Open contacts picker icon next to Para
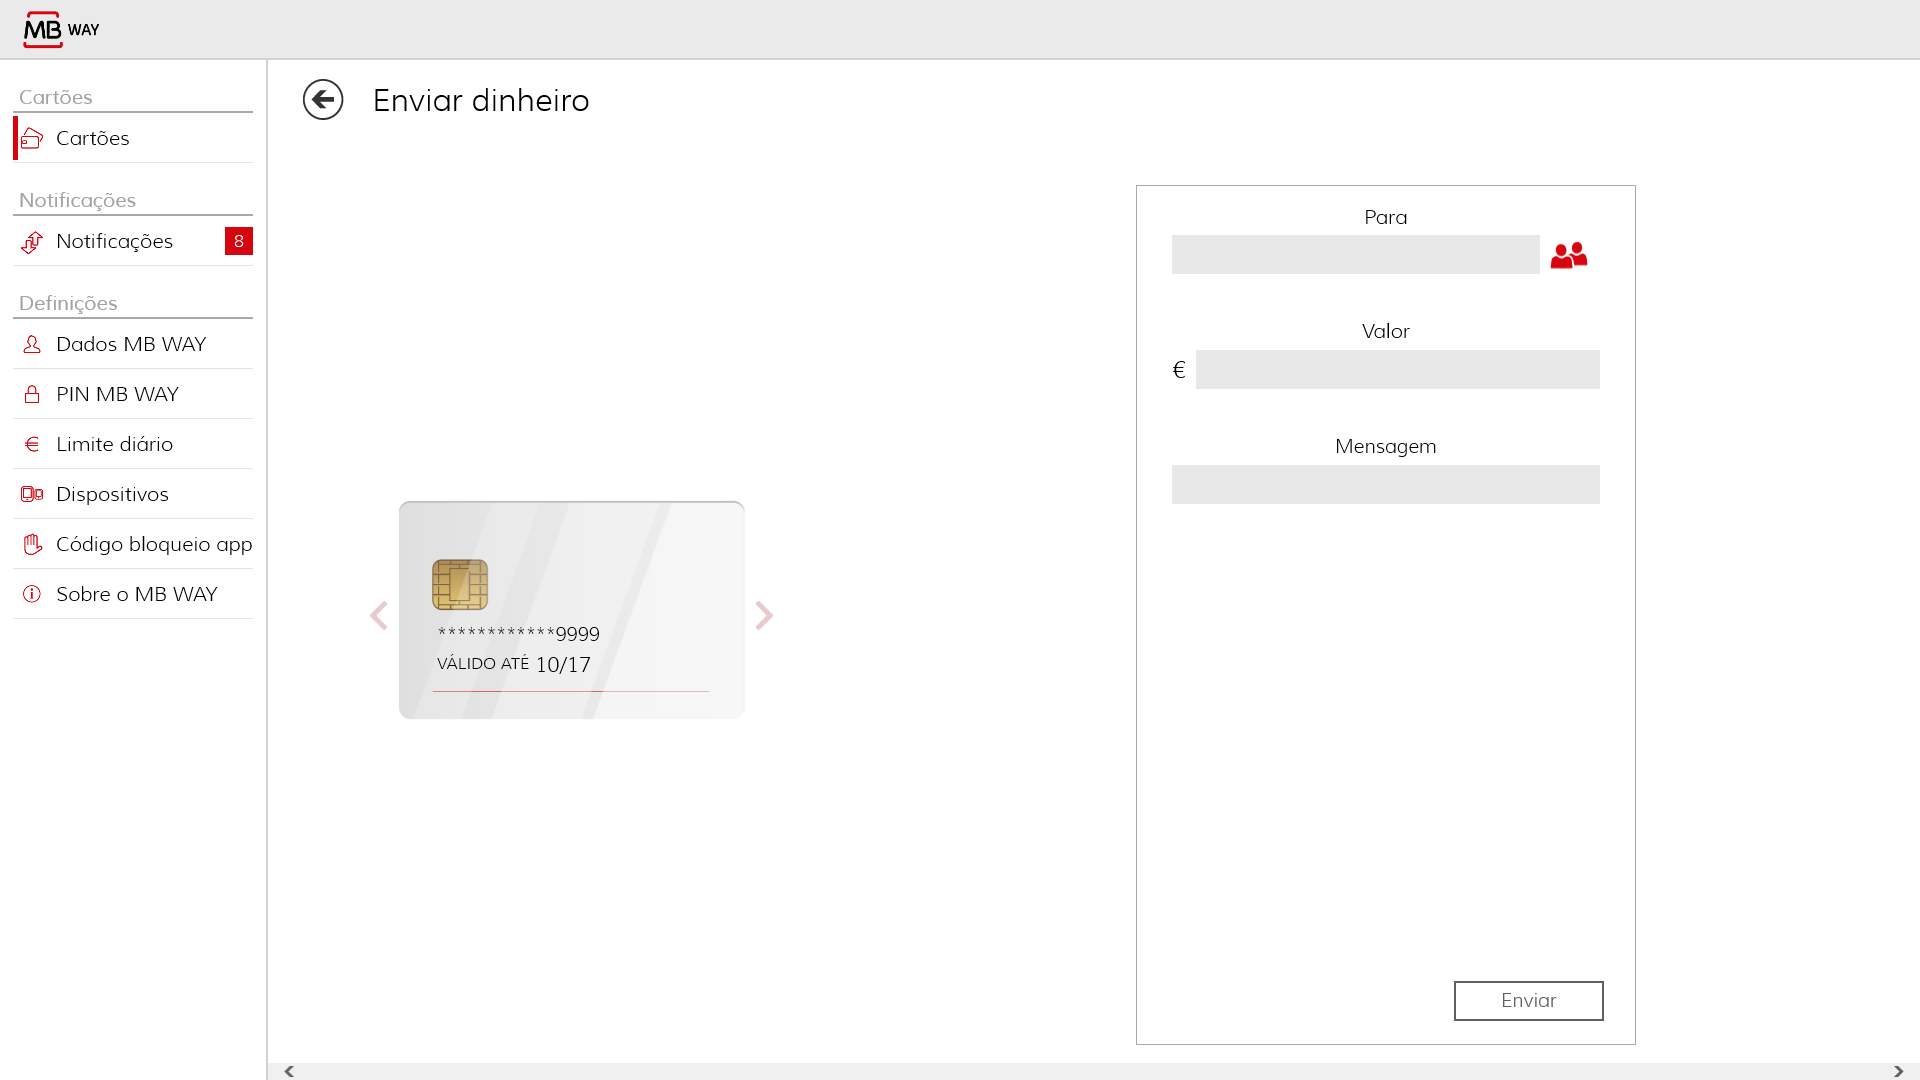 1568,256
